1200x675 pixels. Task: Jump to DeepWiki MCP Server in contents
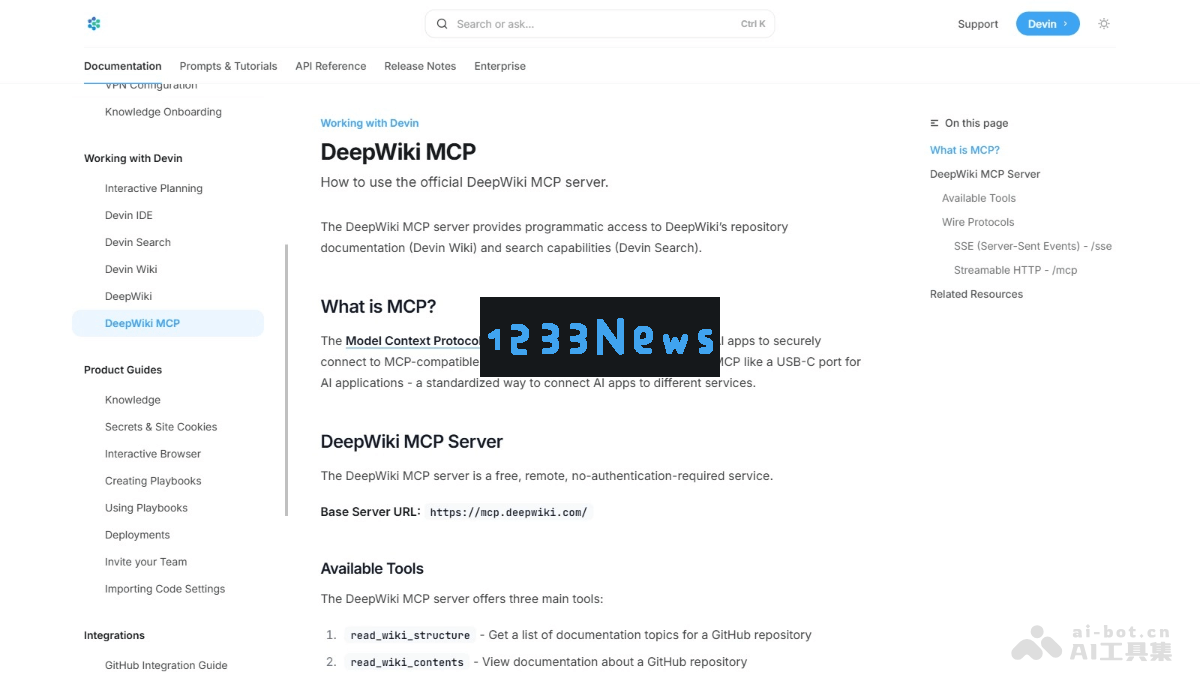pos(985,174)
